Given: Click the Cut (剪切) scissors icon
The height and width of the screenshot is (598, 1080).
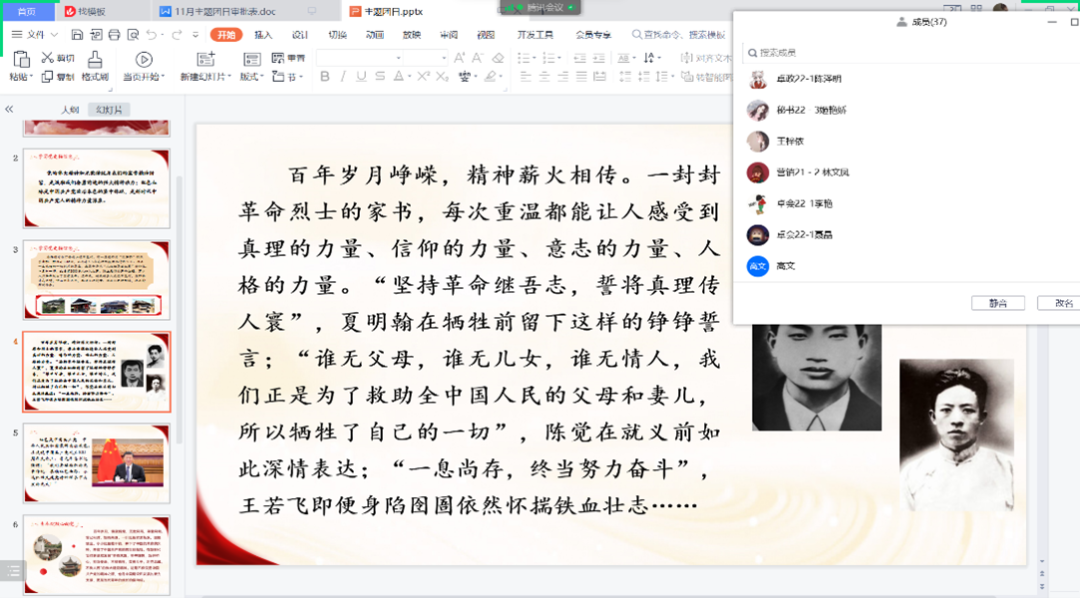Looking at the screenshot, I should click(48, 58).
